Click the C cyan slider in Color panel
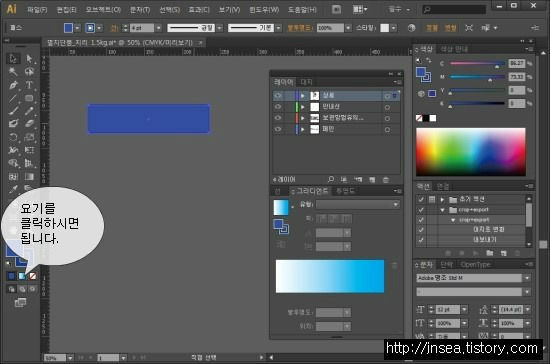The width and height of the screenshot is (550, 364). click(x=477, y=63)
